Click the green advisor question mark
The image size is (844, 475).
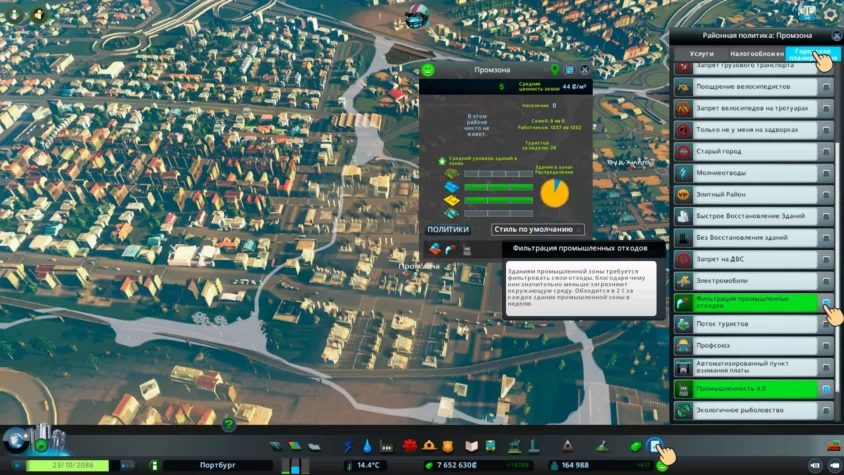pos(229,425)
